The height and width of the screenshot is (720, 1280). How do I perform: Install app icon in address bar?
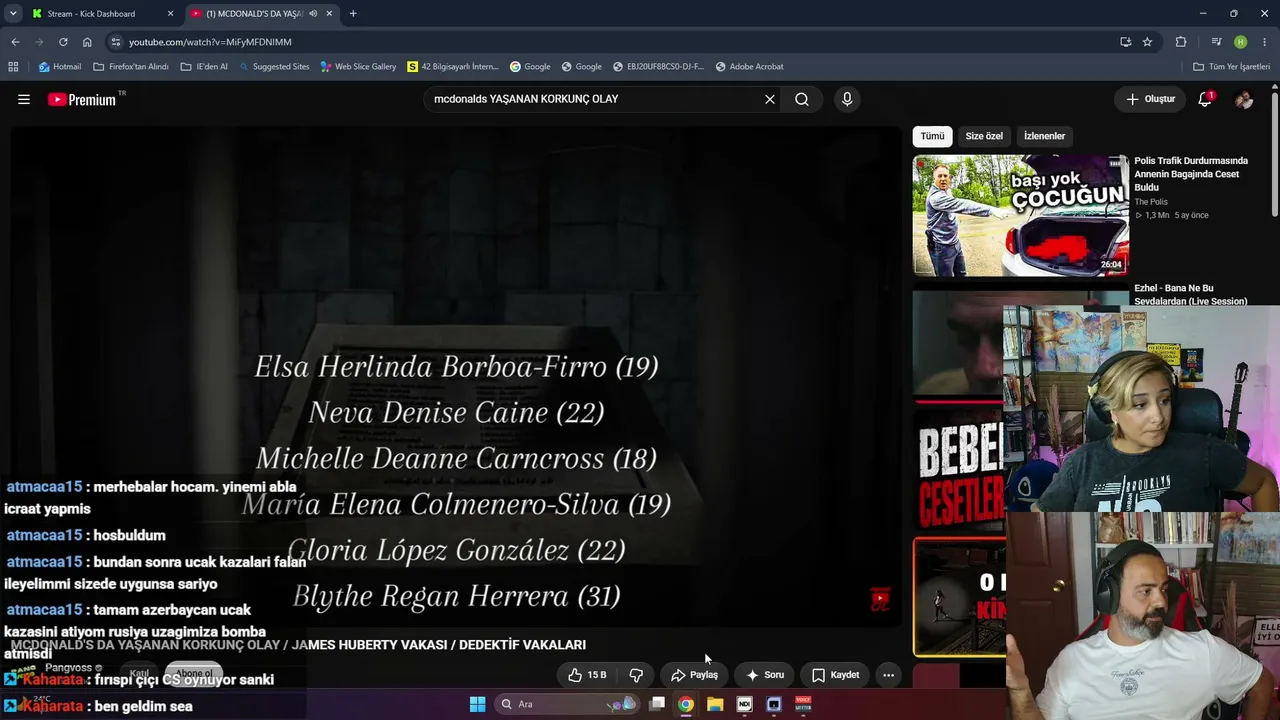coord(1126,42)
